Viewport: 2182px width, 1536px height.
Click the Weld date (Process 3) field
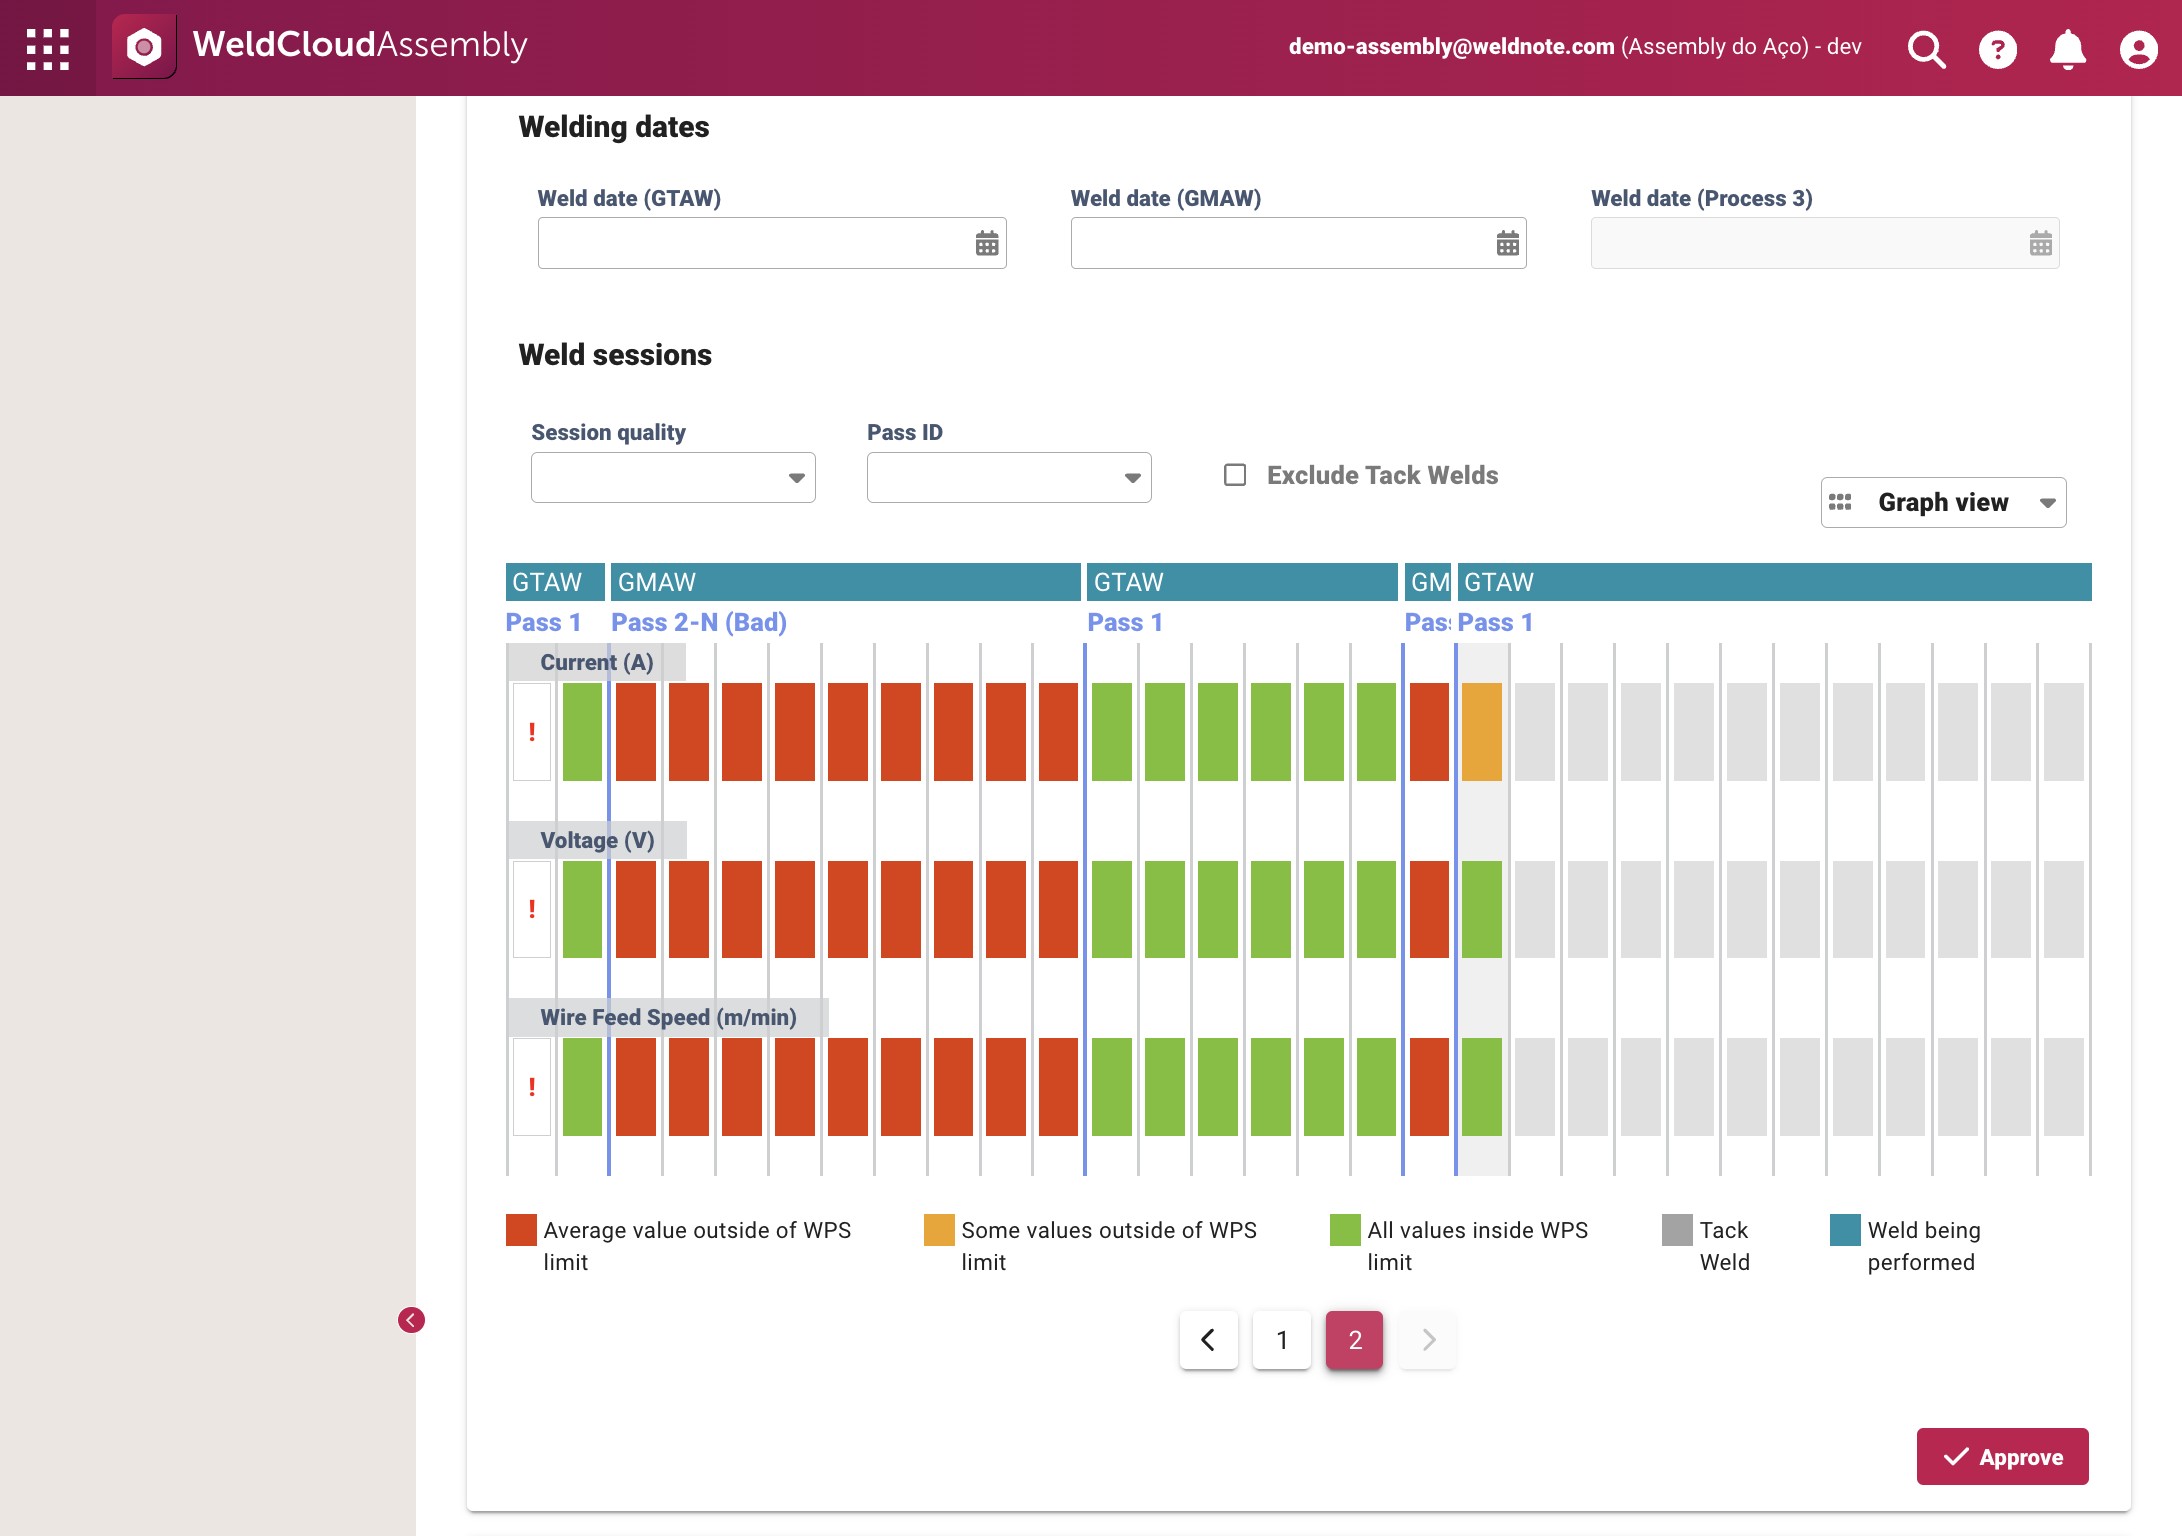[1825, 243]
